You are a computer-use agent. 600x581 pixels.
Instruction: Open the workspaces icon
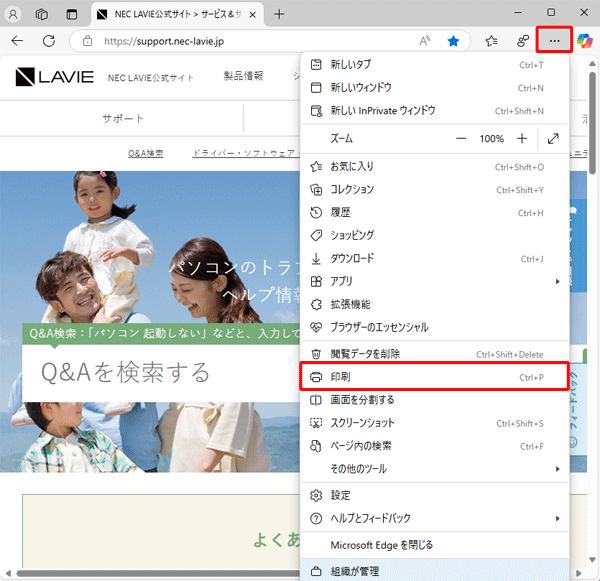click(42, 15)
